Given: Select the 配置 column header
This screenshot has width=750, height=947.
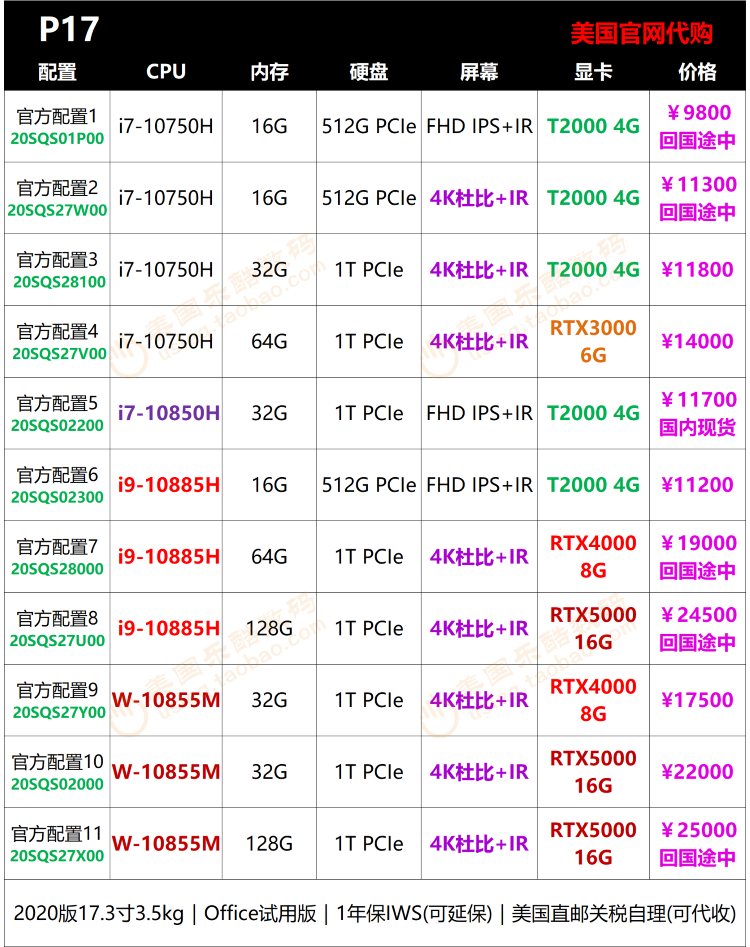Looking at the screenshot, I should coord(57,72).
